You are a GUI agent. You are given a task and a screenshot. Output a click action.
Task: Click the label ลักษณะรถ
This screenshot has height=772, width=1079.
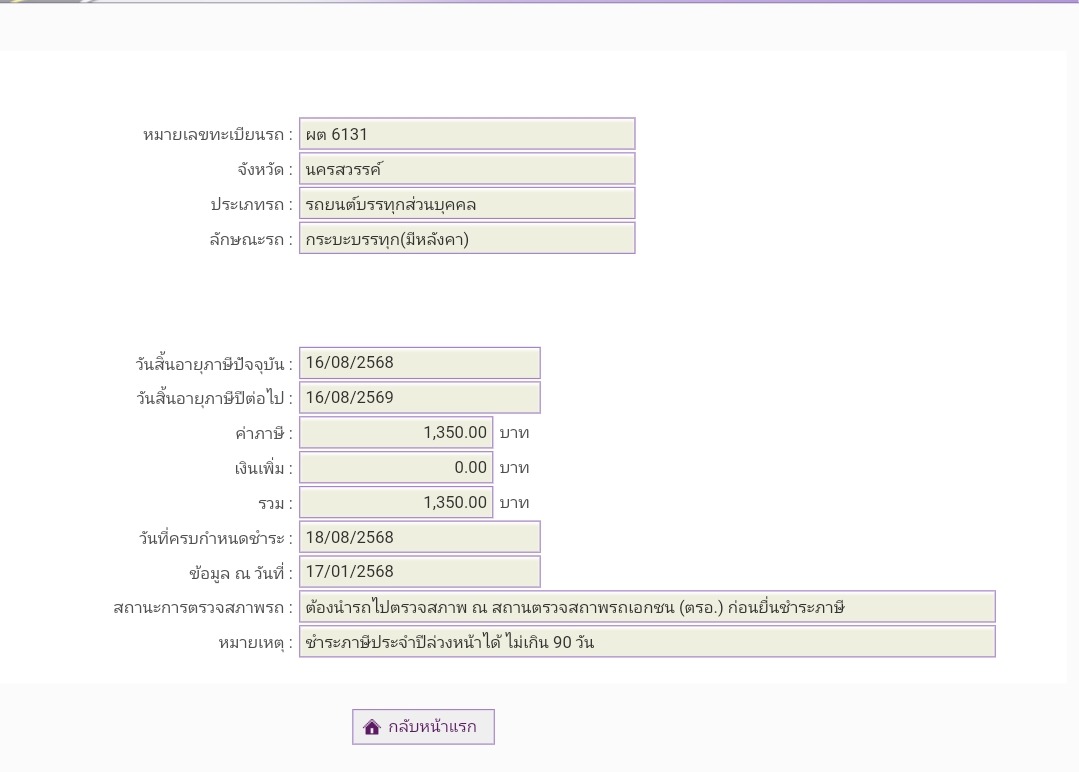pyautogui.click(x=251, y=239)
